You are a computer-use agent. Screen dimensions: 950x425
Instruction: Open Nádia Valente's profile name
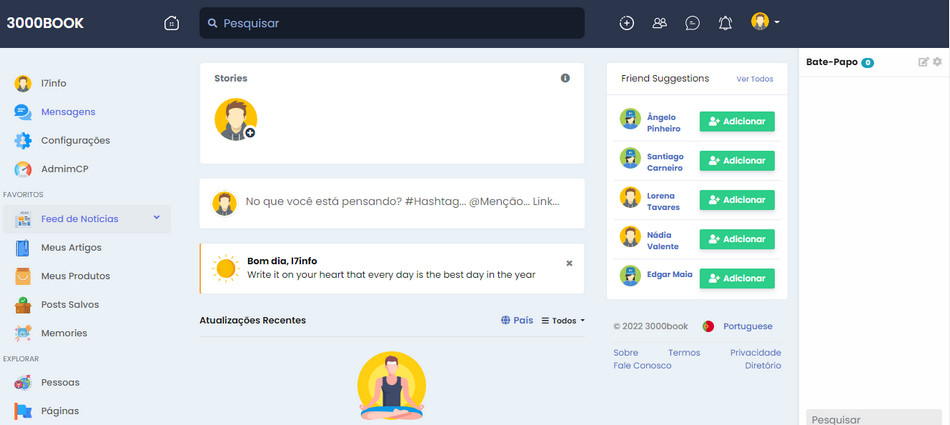click(663, 241)
